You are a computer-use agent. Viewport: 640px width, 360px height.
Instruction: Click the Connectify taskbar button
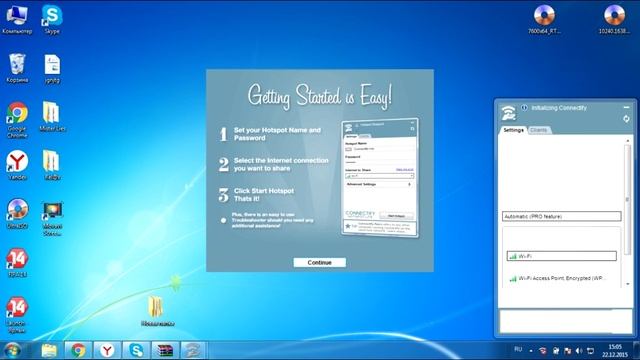193,350
